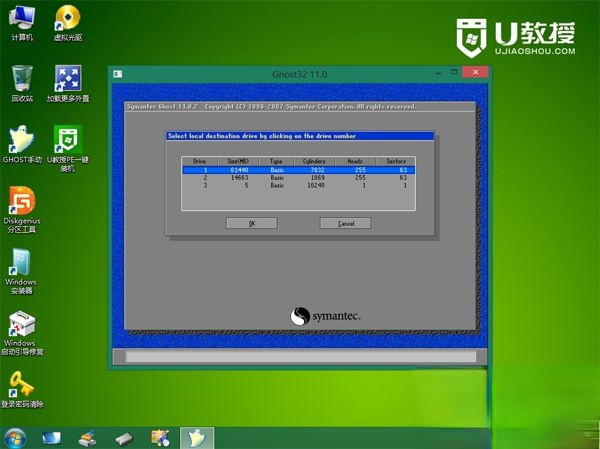This screenshot has width=600, height=449.
Task: Select drive 2 row with size 14663
Action: (x=298, y=178)
